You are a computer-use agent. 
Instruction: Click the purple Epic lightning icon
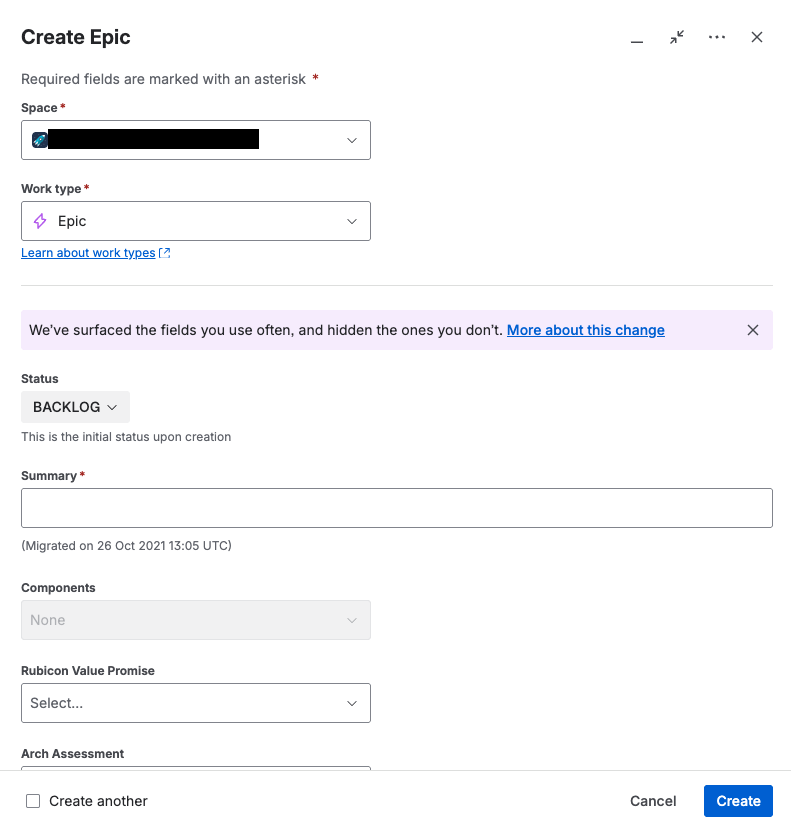[x=41, y=221]
